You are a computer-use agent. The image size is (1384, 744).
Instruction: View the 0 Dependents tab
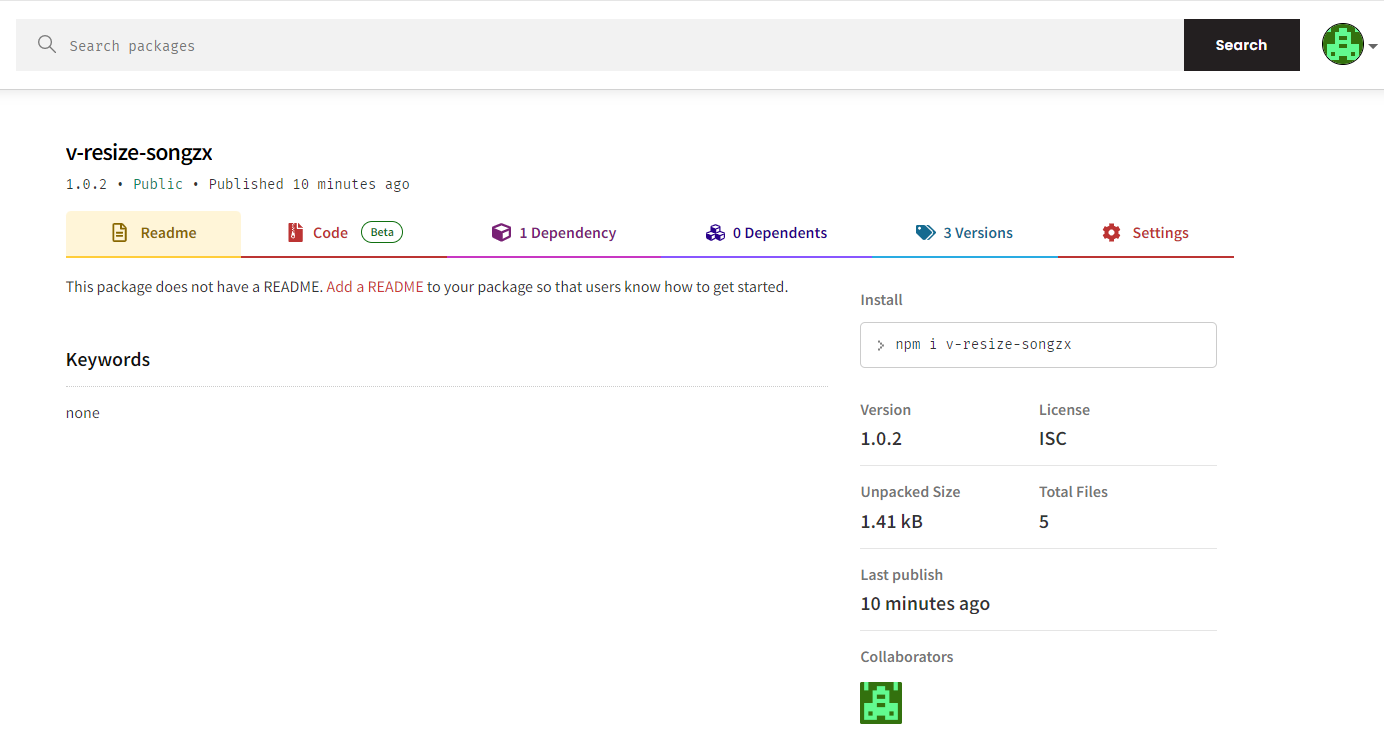coord(766,233)
